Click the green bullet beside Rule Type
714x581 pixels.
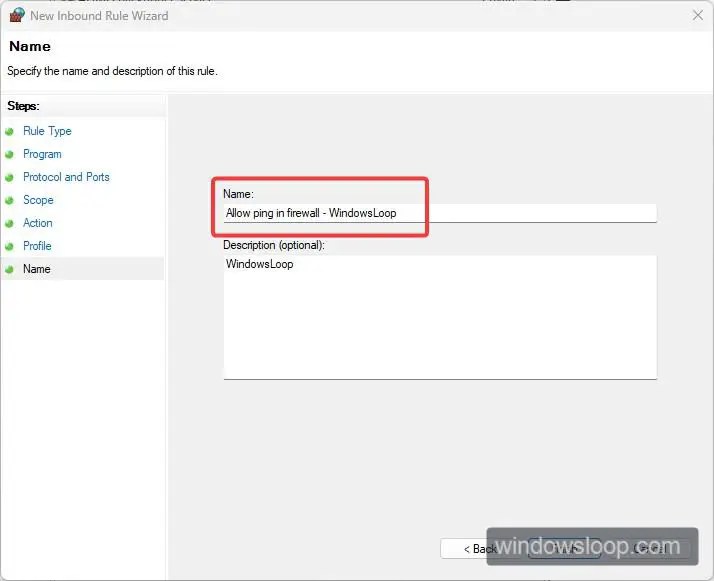click(x=10, y=132)
